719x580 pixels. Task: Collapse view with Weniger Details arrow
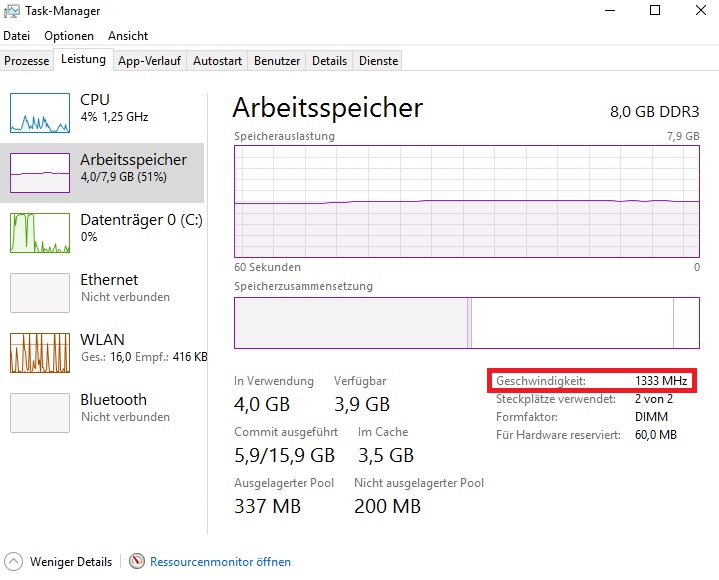[14, 562]
